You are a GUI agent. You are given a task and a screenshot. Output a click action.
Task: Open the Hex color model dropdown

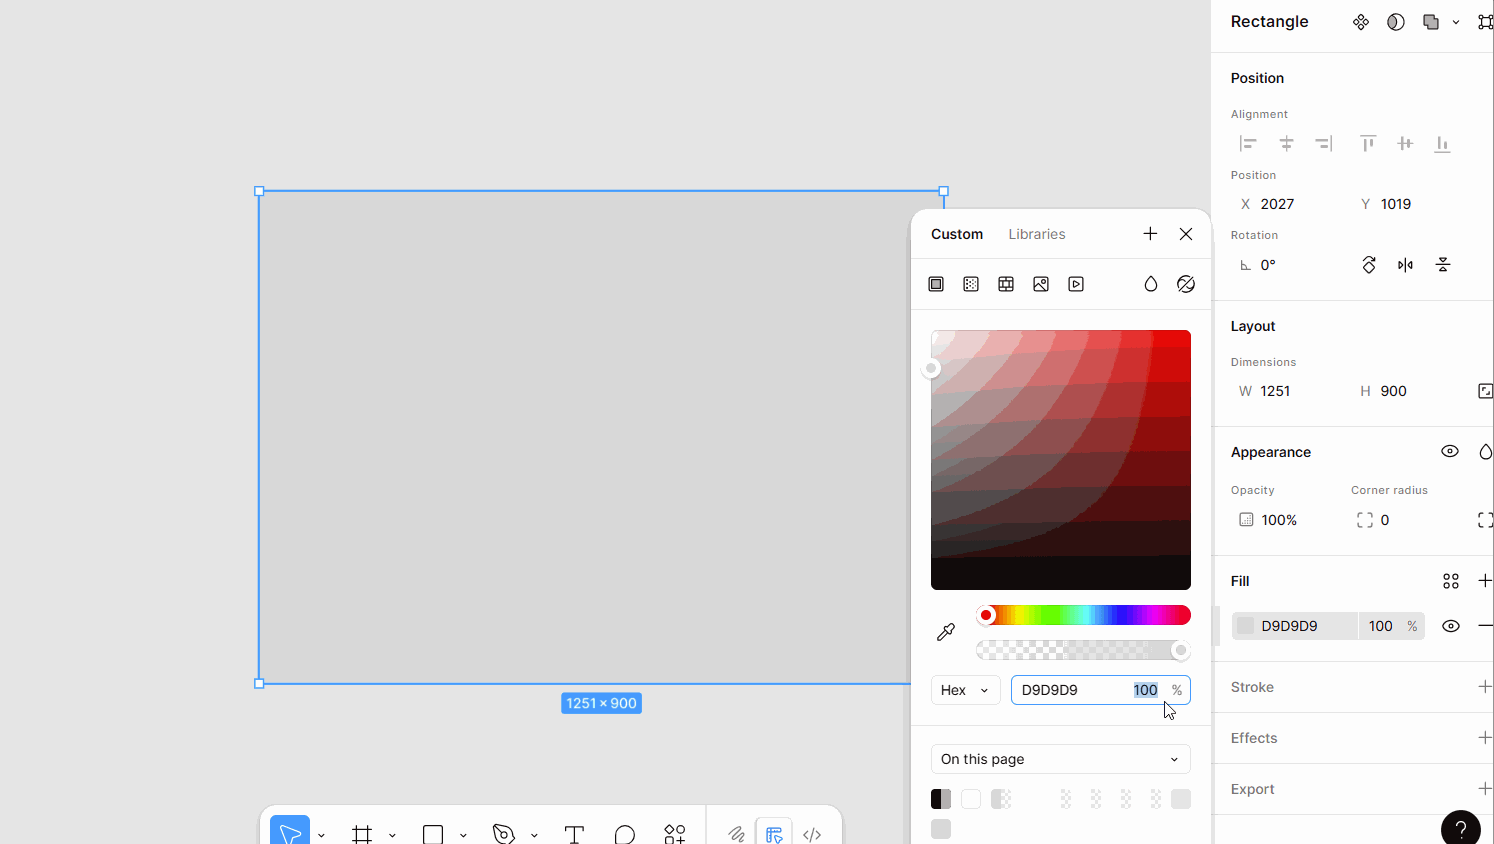(965, 690)
